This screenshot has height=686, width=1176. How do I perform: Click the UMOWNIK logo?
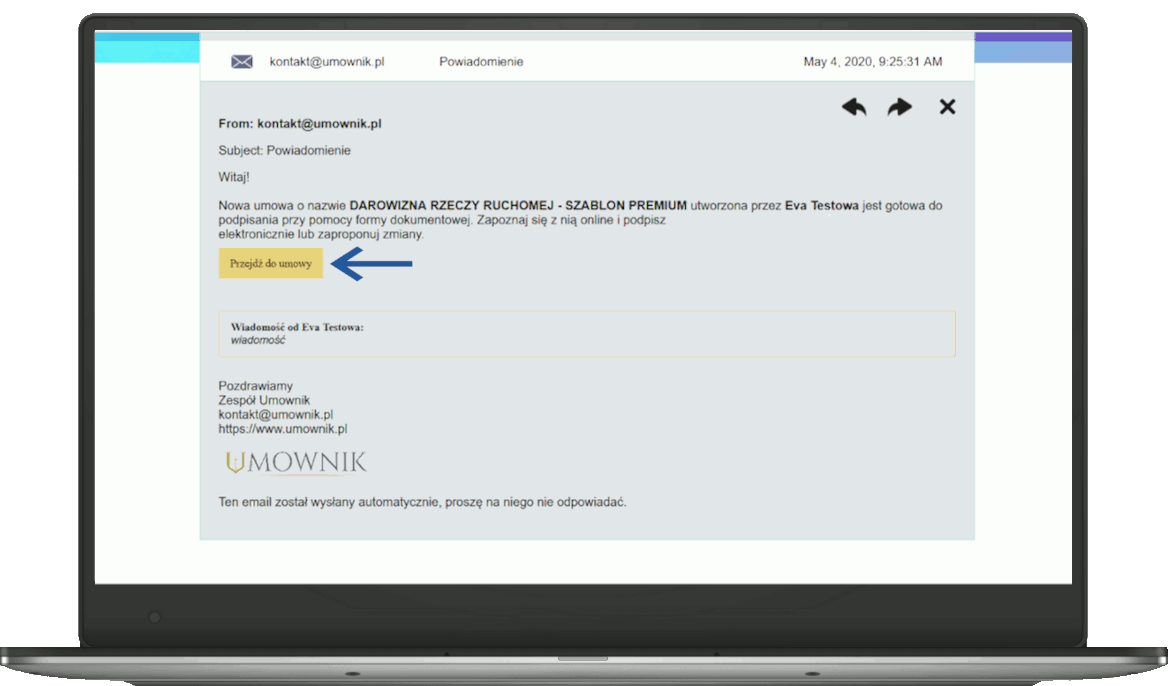click(296, 462)
